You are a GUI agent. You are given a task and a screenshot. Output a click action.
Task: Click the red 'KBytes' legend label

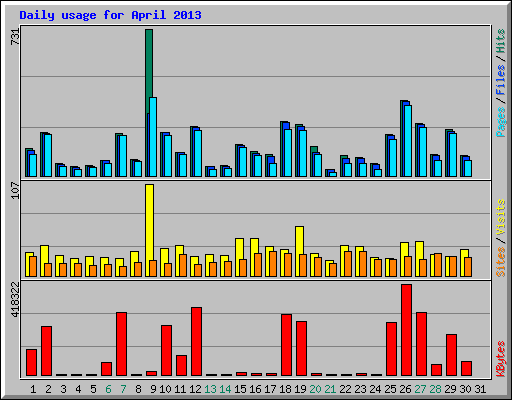click(500, 359)
